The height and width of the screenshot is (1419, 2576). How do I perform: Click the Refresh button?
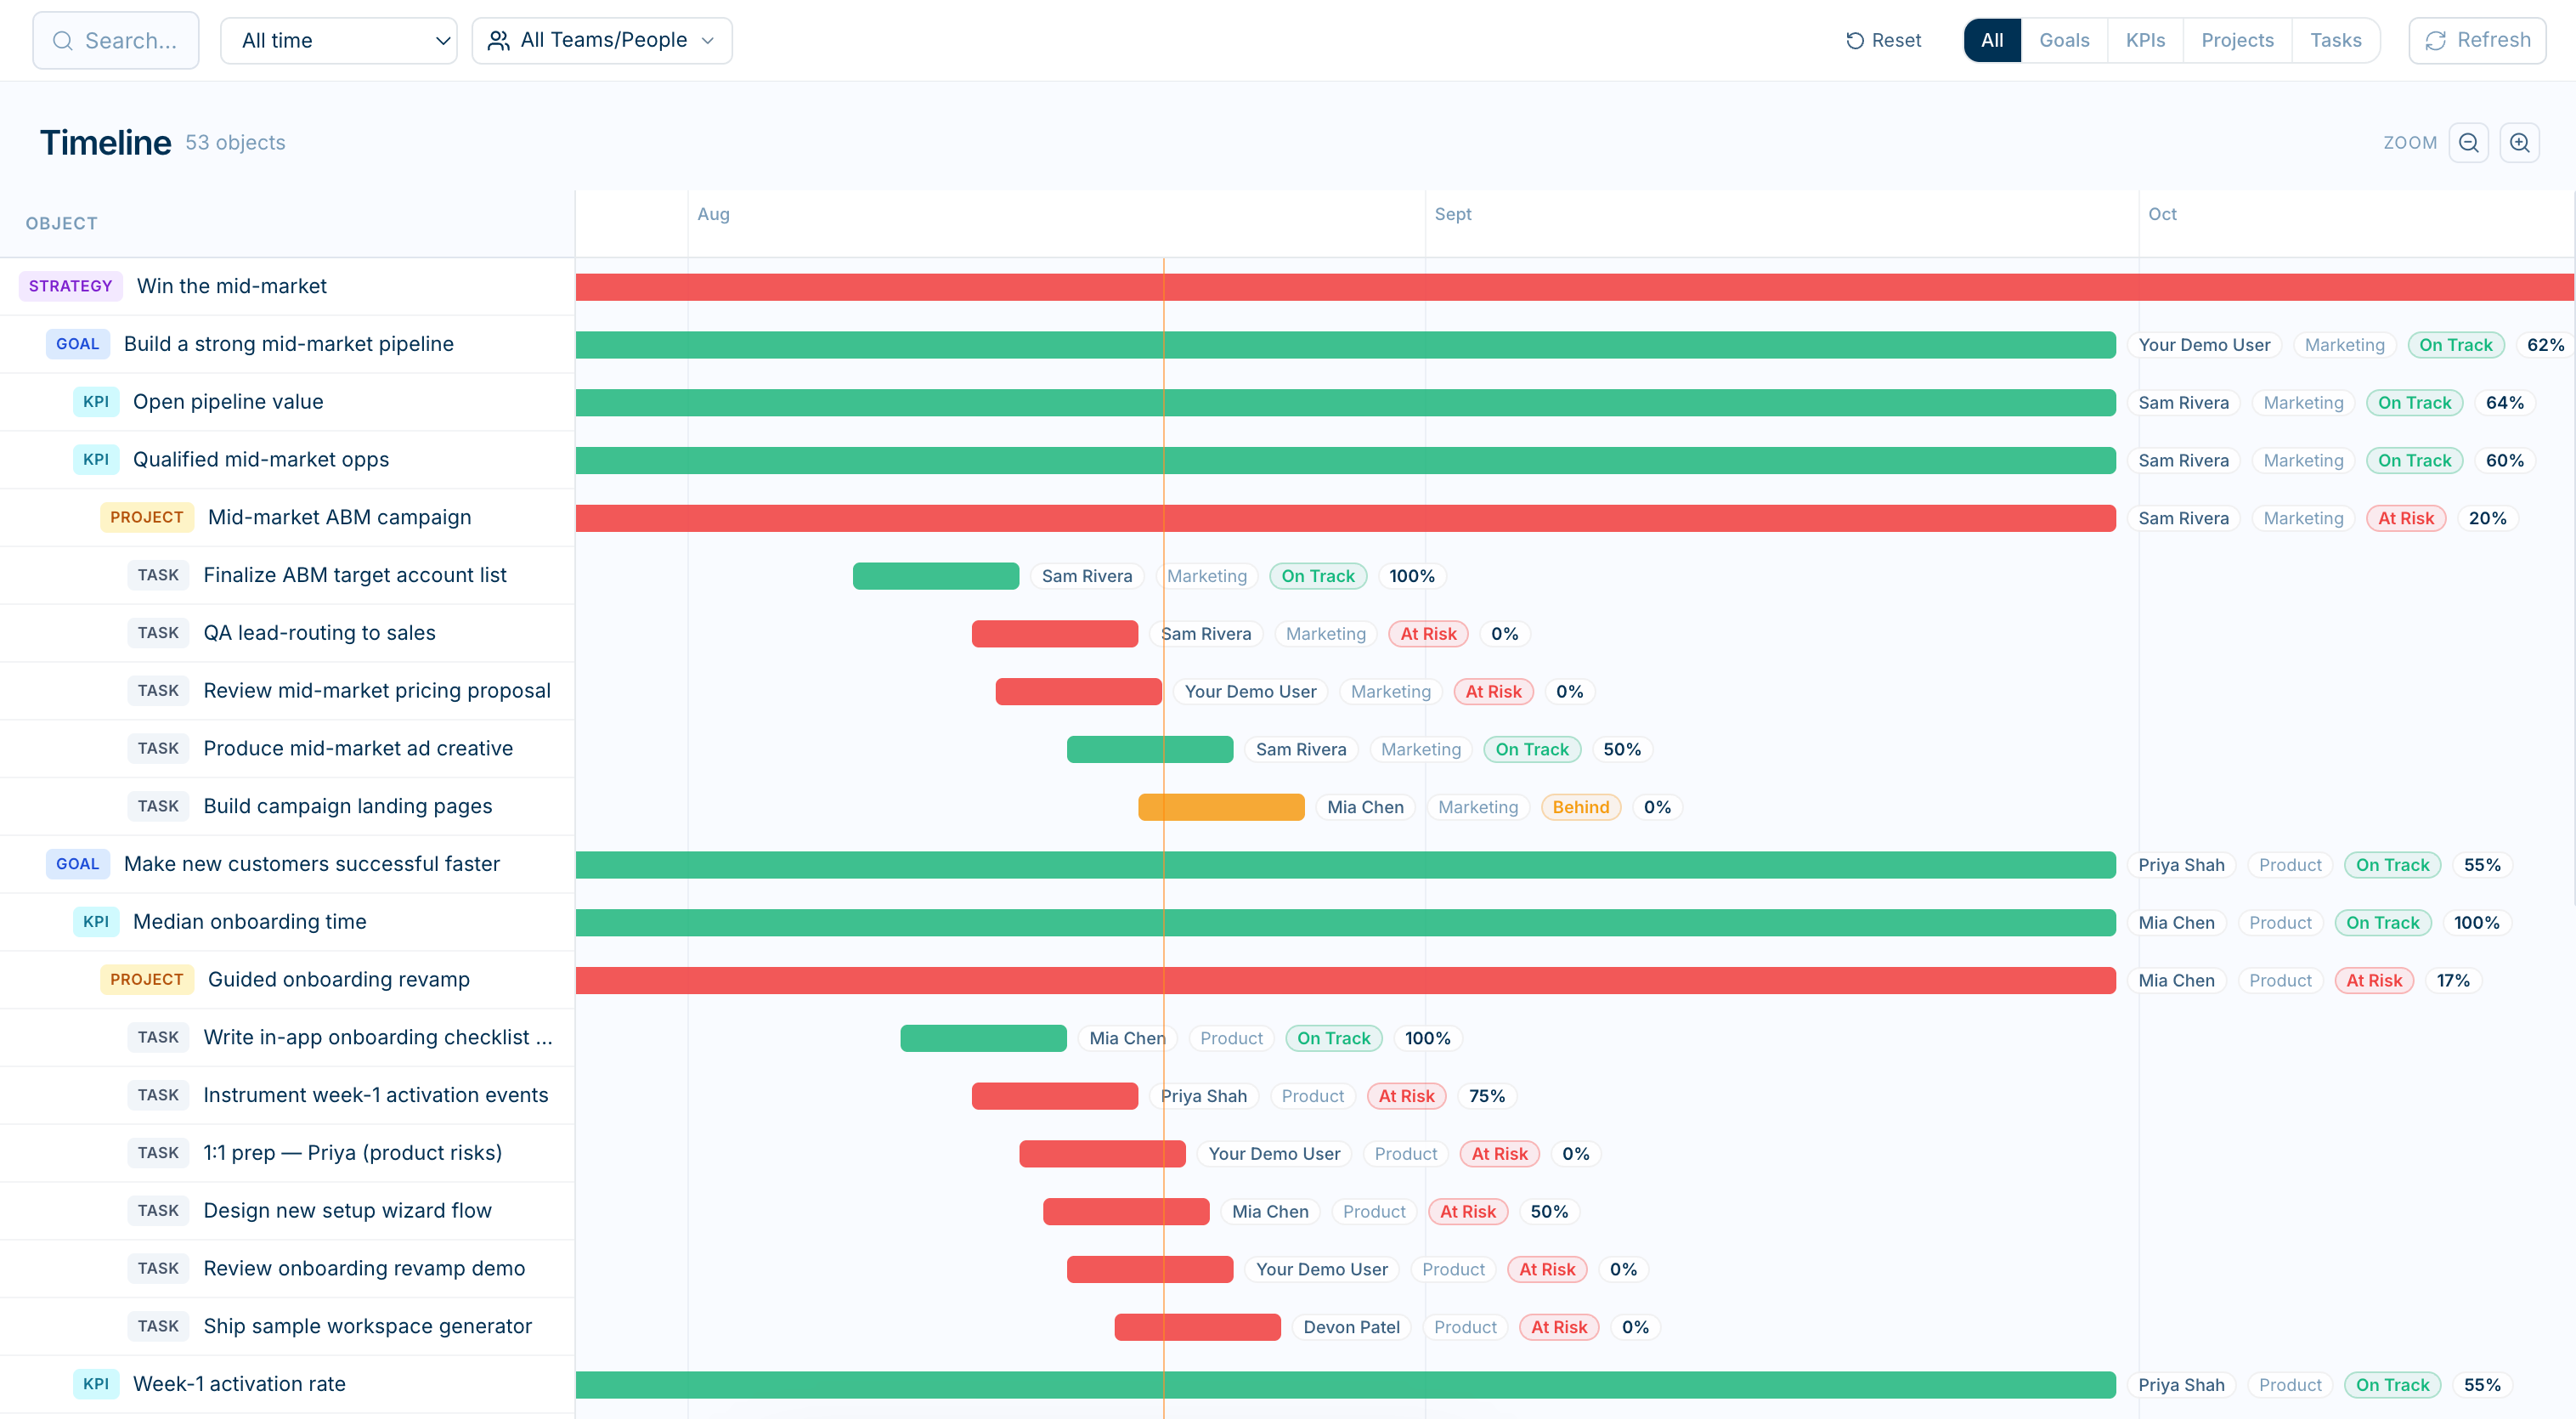(2477, 41)
